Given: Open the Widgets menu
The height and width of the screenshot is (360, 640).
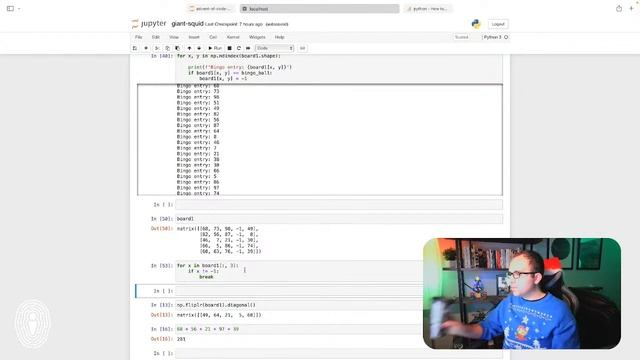Looking at the screenshot, I should click(x=257, y=37).
